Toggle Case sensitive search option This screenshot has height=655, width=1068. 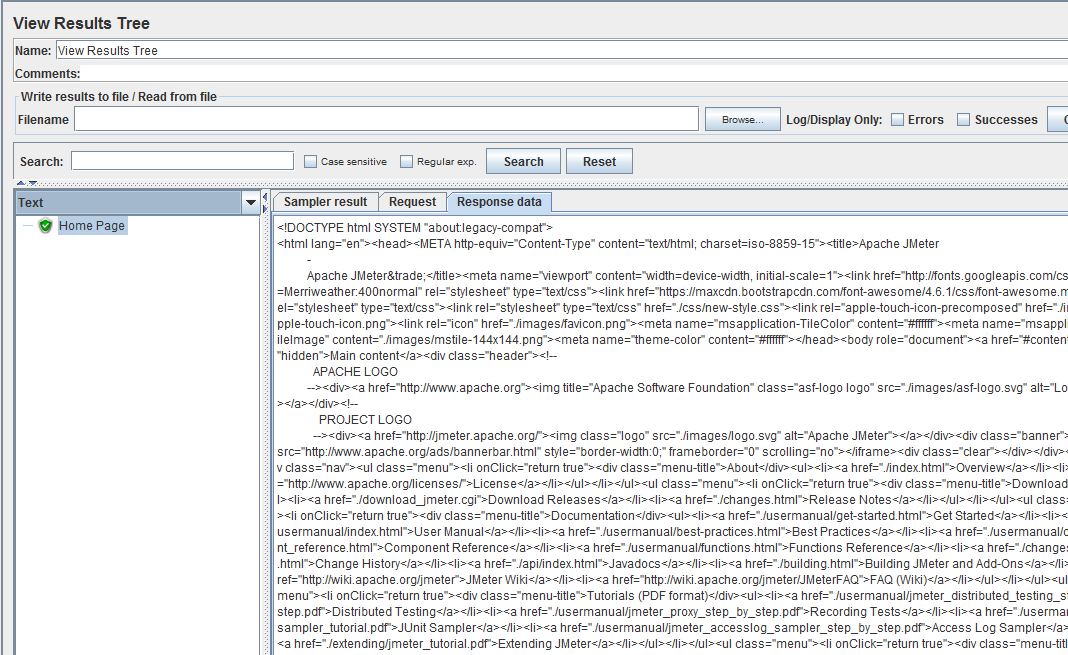tap(311, 160)
